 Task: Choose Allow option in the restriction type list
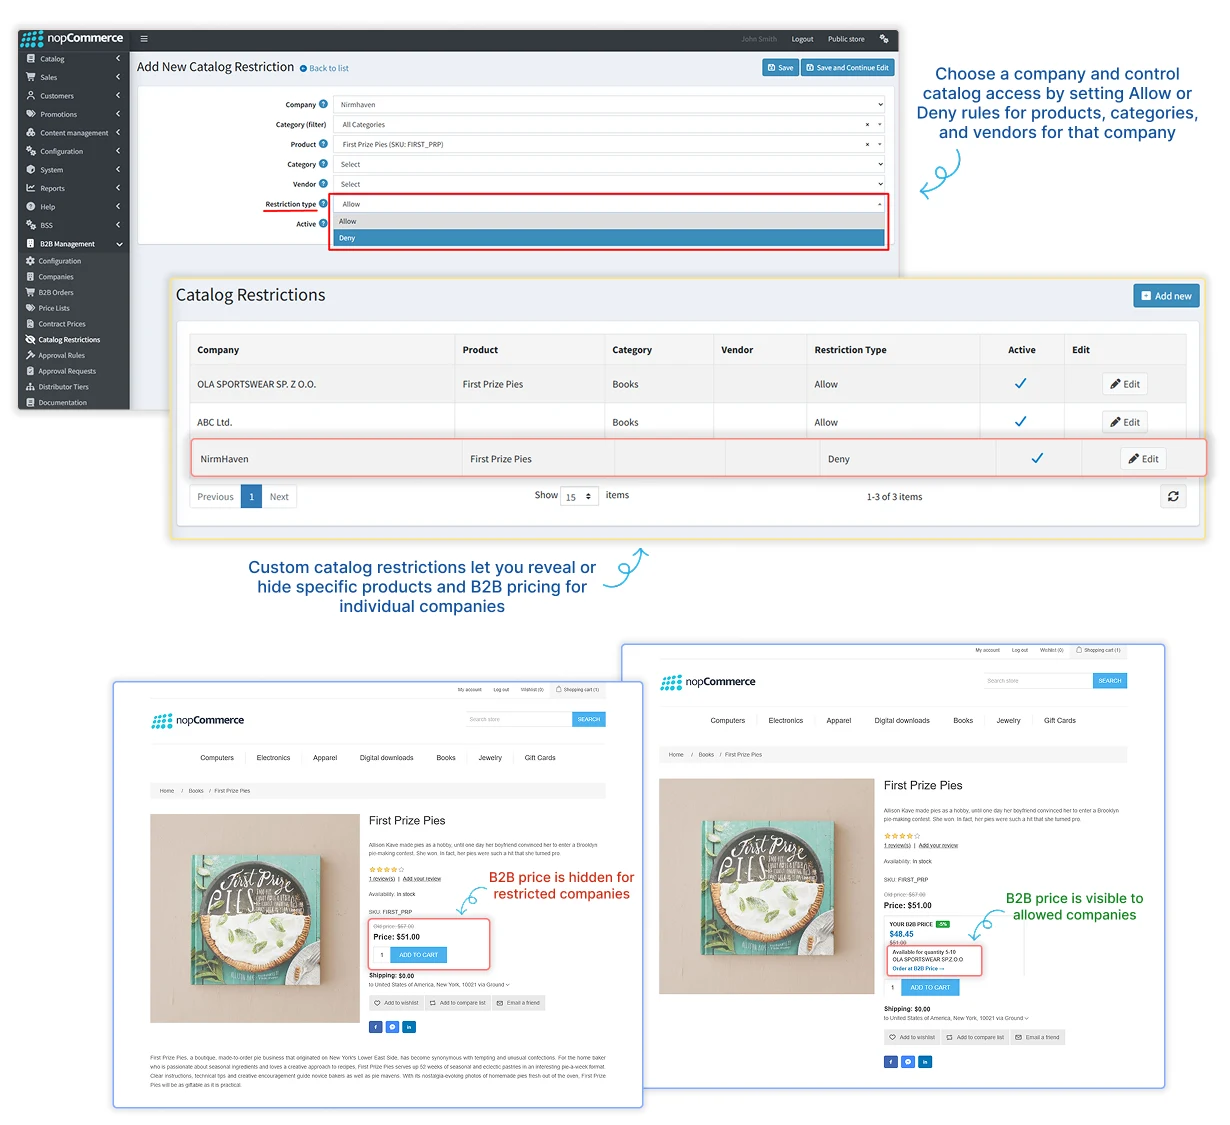(x=609, y=221)
